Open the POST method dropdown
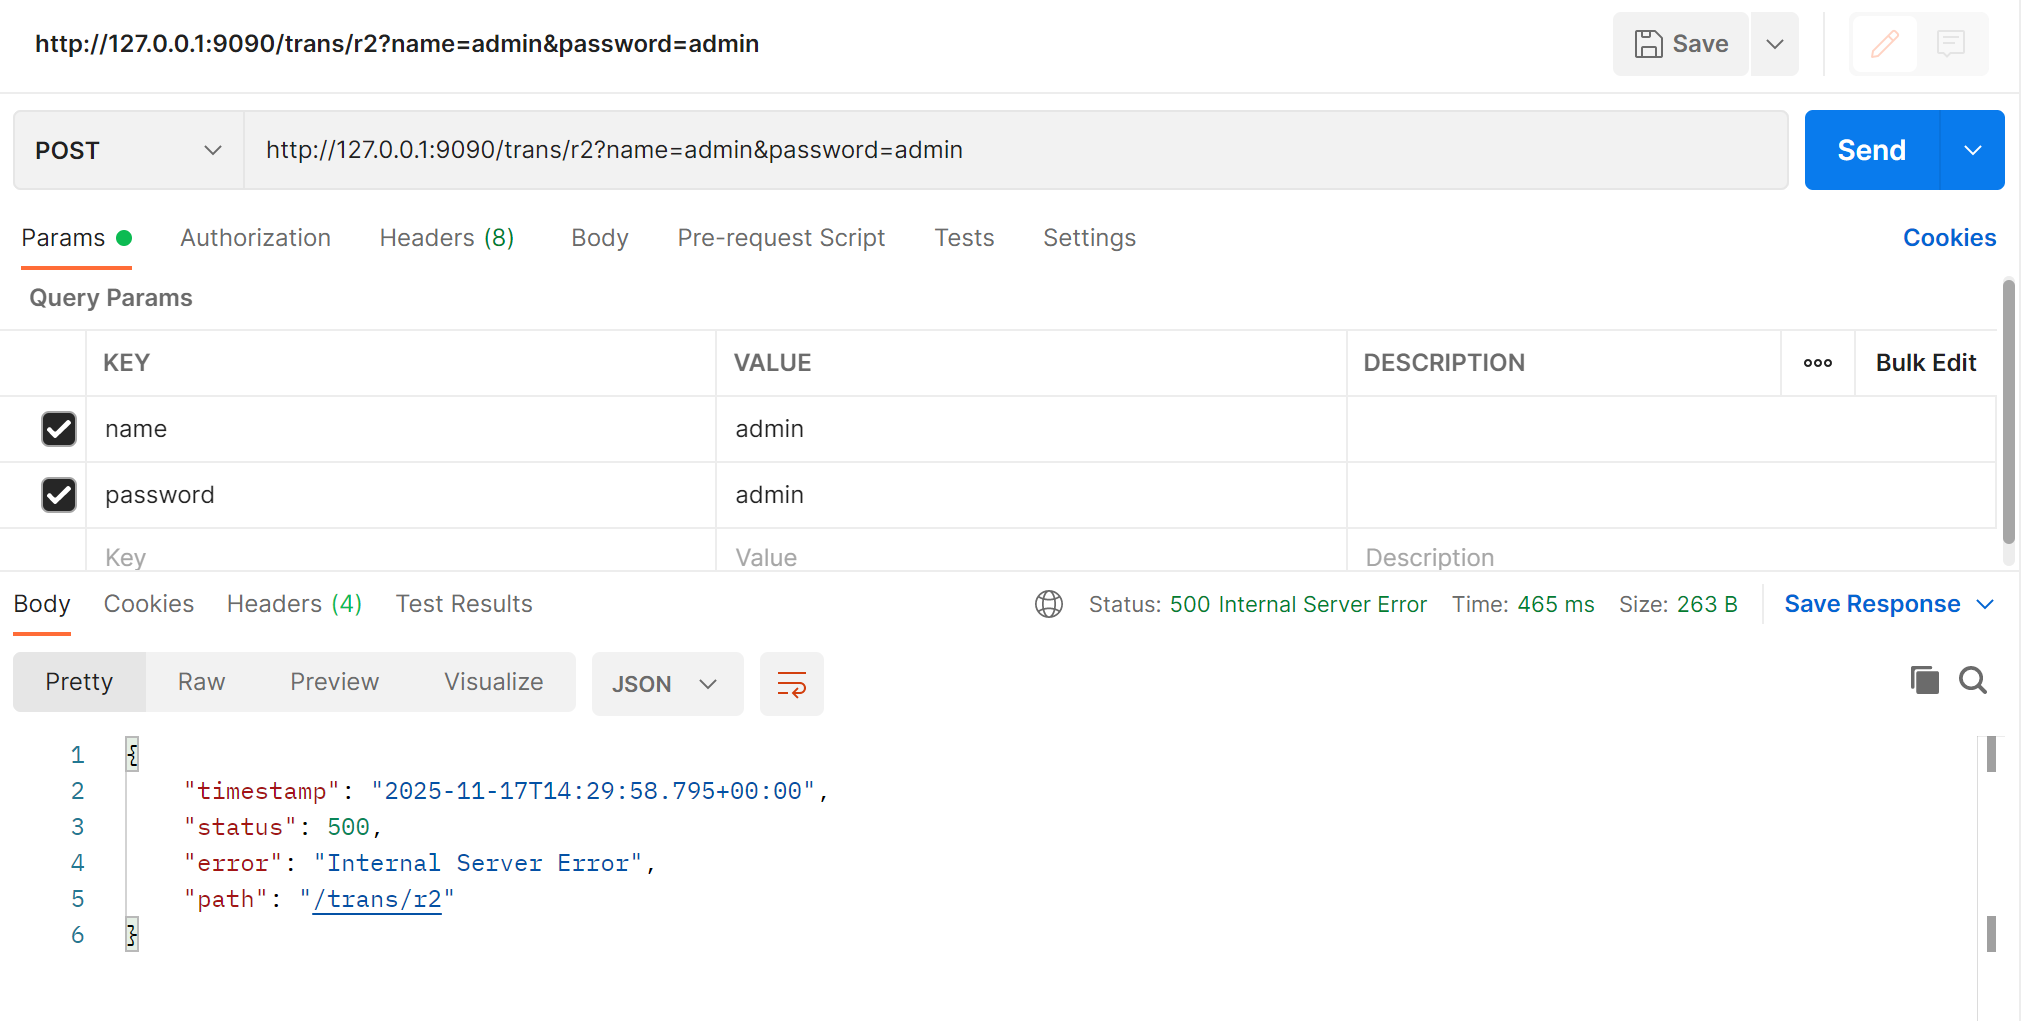The height and width of the screenshot is (1021, 2025). pos(128,150)
